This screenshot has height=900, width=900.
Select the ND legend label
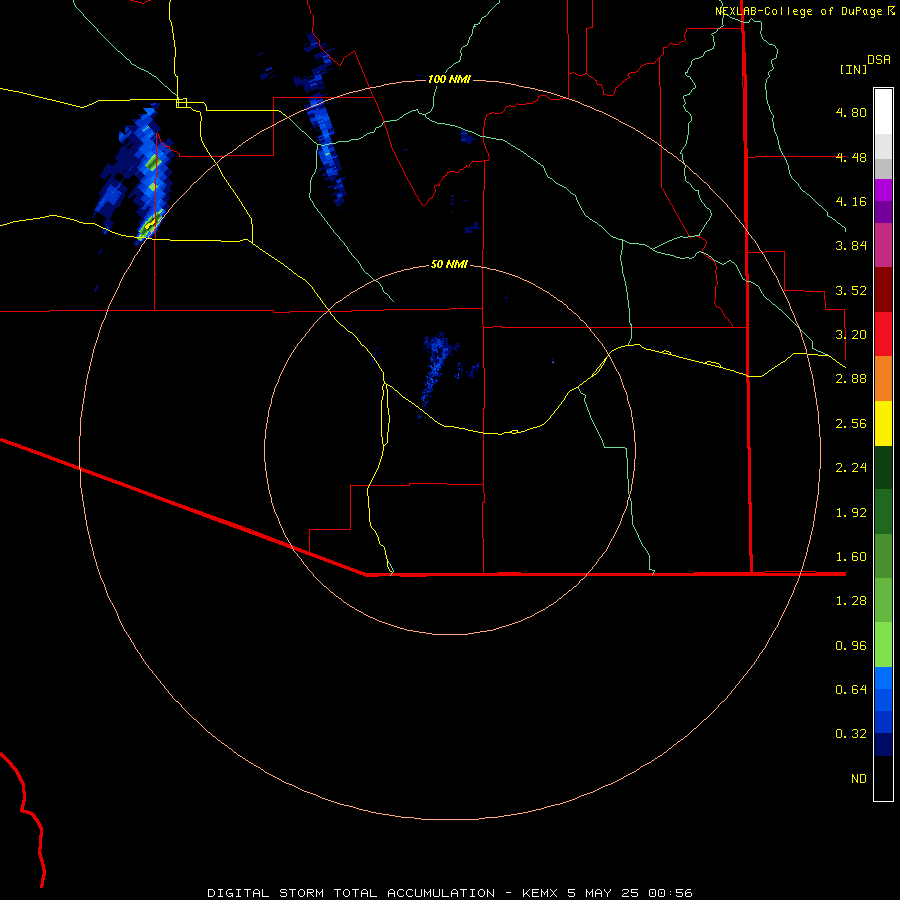(859, 779)
